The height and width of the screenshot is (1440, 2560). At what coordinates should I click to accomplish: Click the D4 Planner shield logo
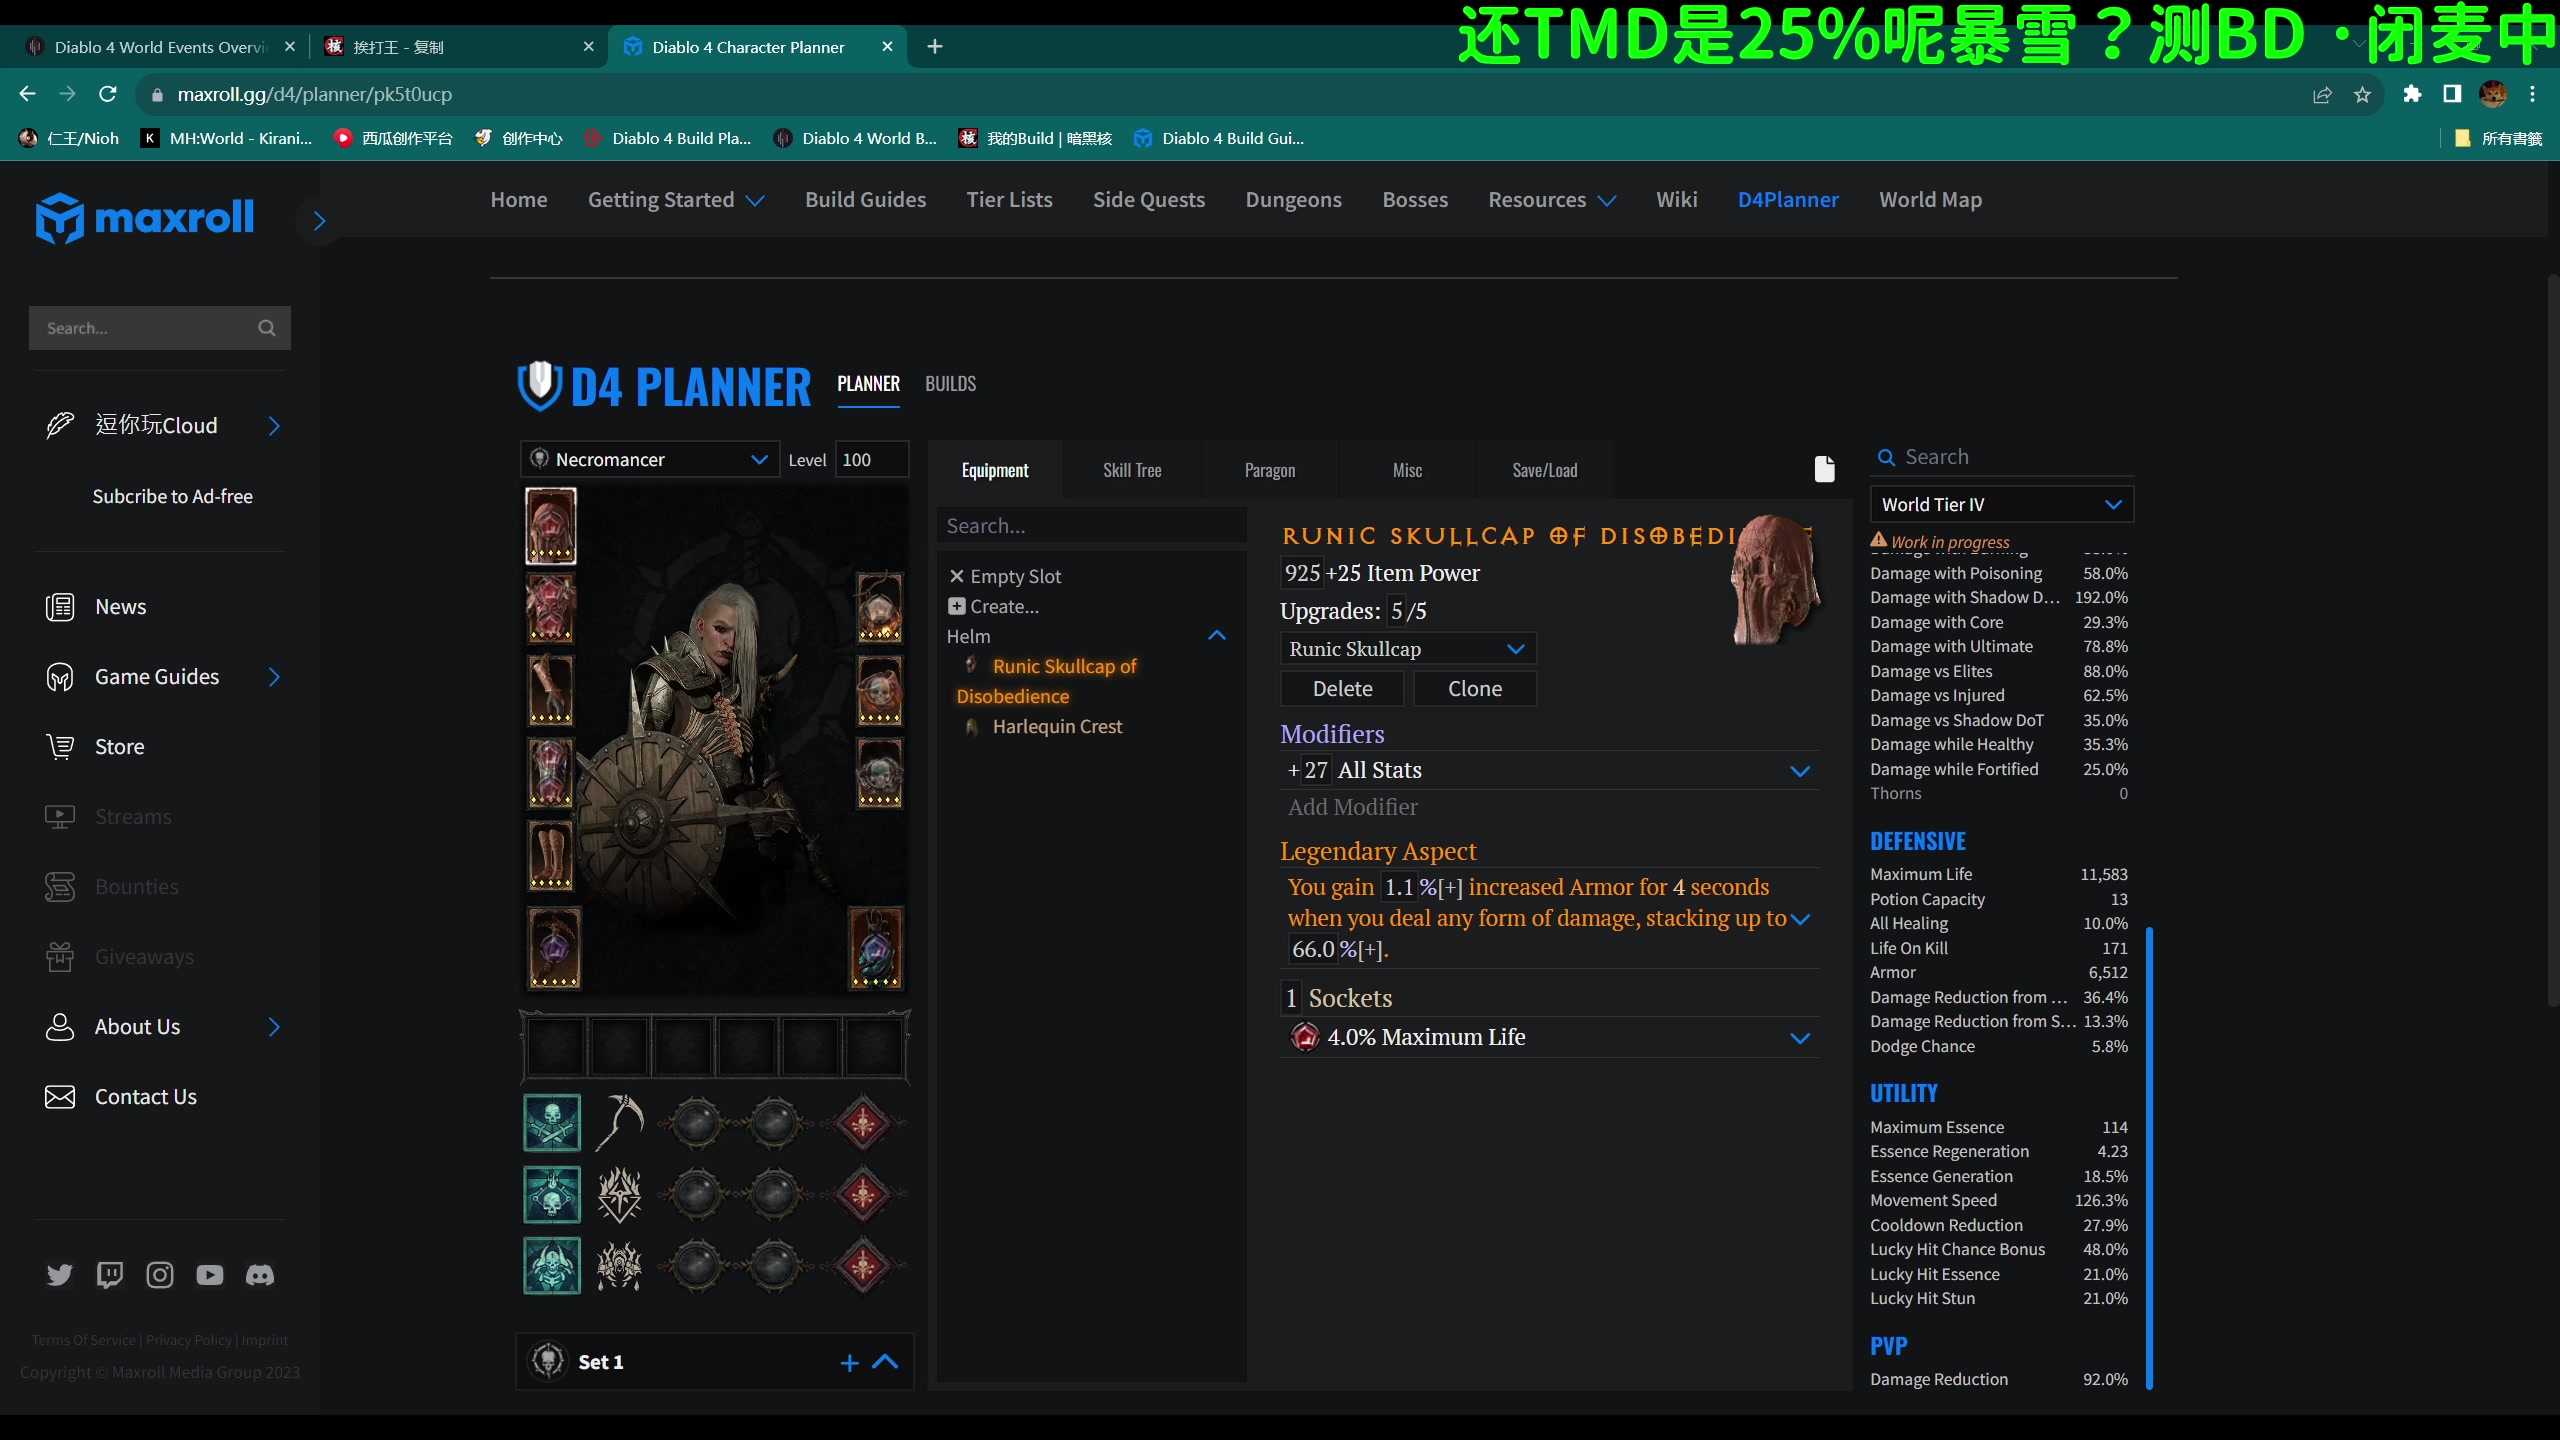pyautogui.click(x=539, y=385)
